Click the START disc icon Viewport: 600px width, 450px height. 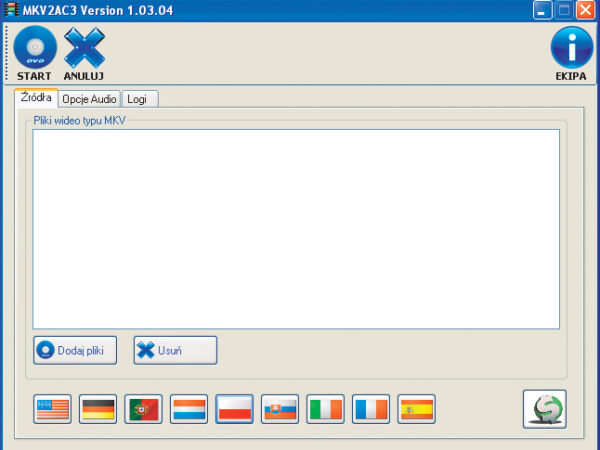[35, 48]
